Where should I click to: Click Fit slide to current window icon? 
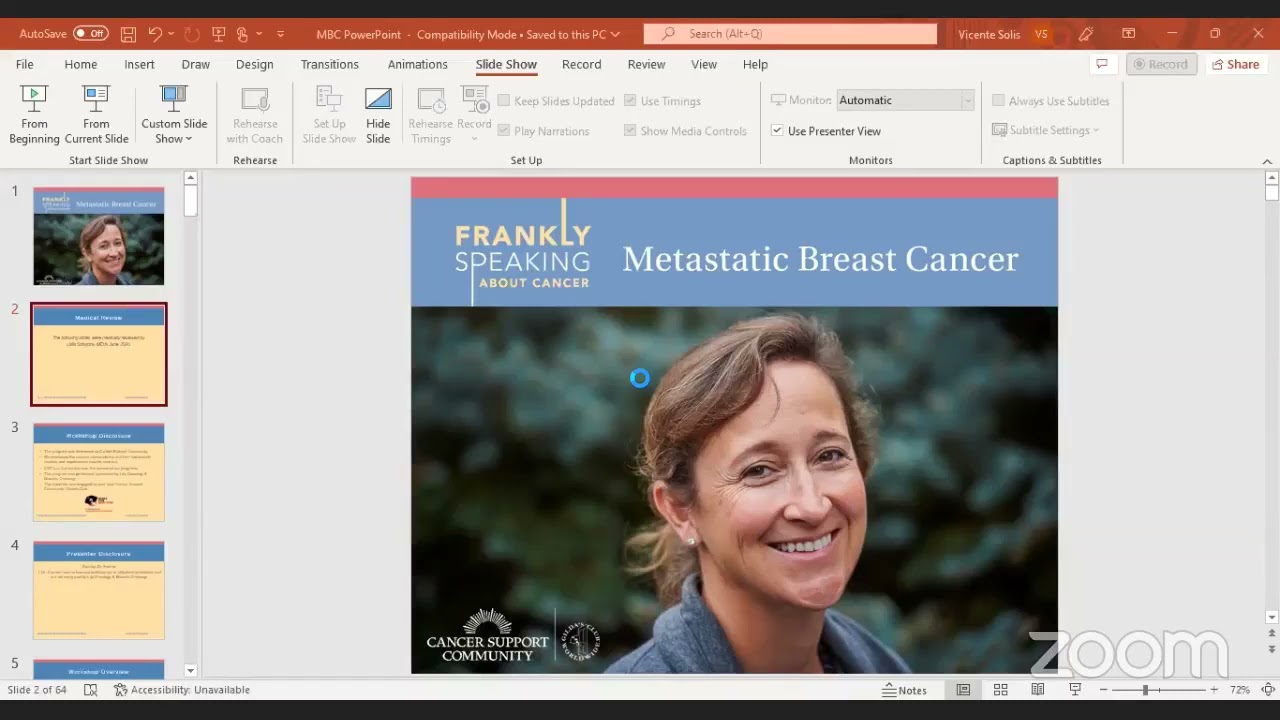pos(1267,690)
